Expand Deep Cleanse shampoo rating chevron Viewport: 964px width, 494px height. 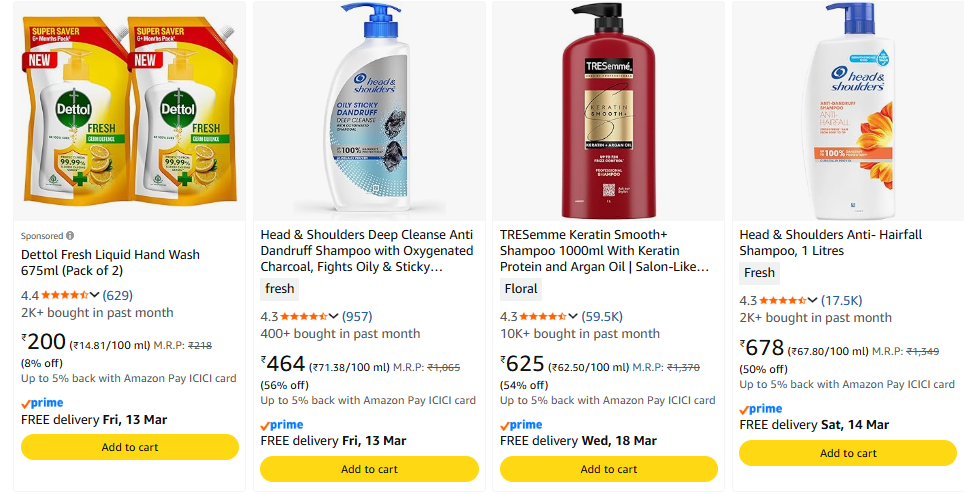click(335, 317)
